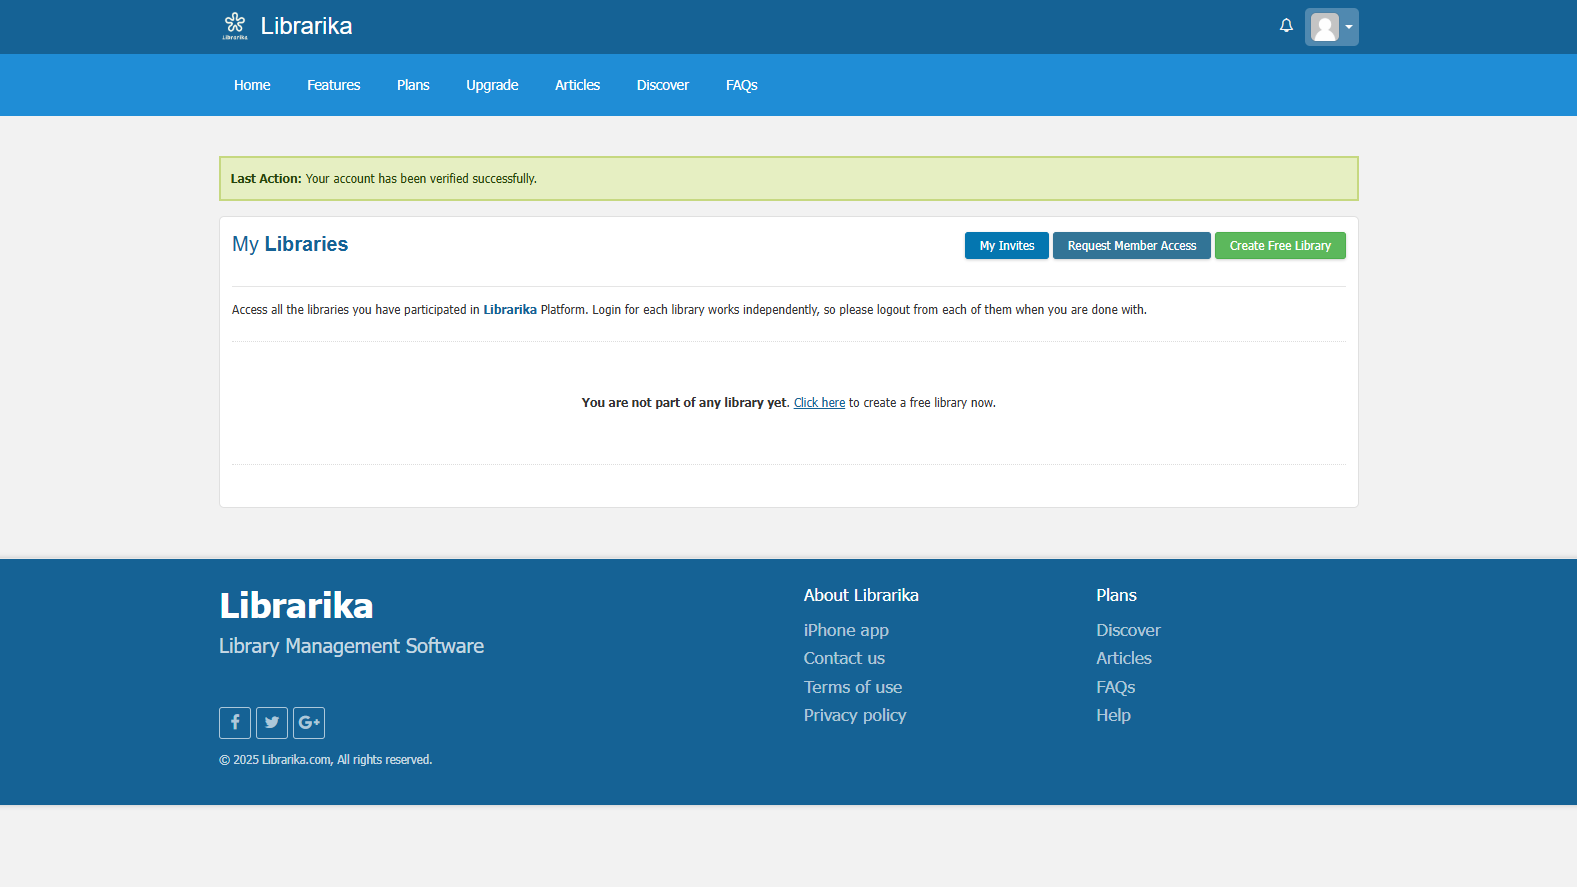Click the Request Member Access button

pyautogui.click(x=1131, y=246)
